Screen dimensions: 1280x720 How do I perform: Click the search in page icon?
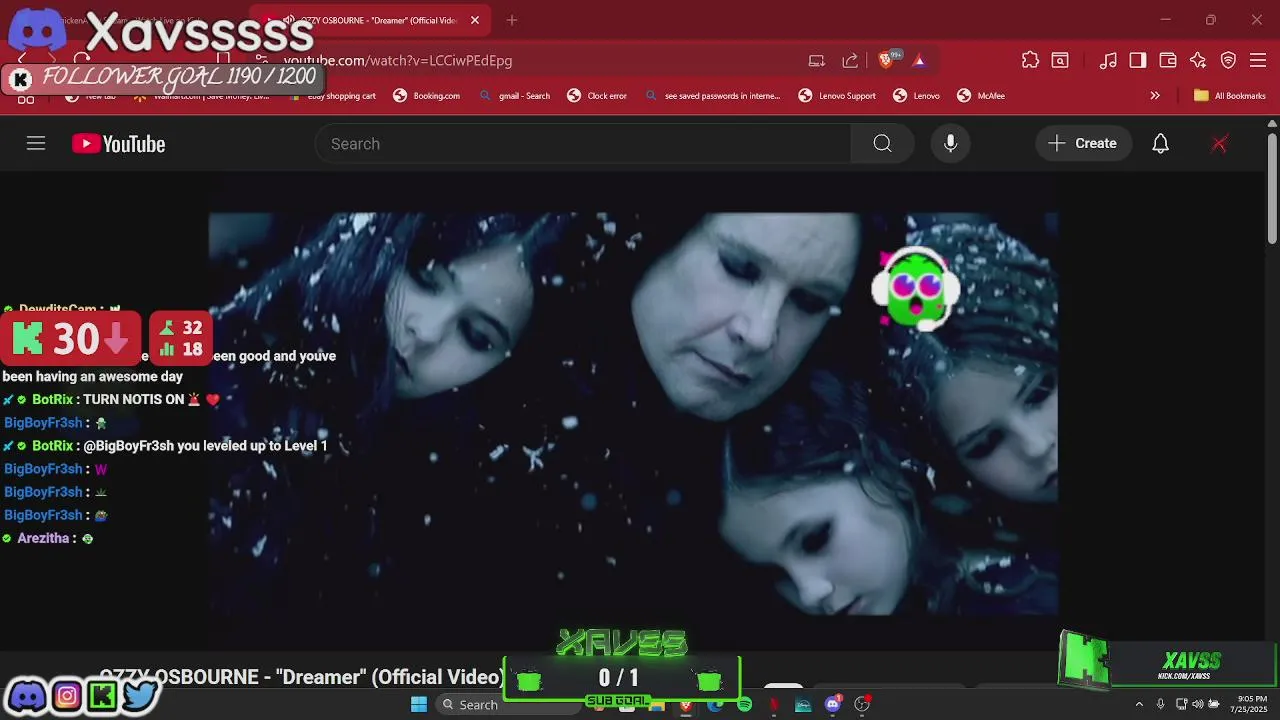coord(1059,60)
